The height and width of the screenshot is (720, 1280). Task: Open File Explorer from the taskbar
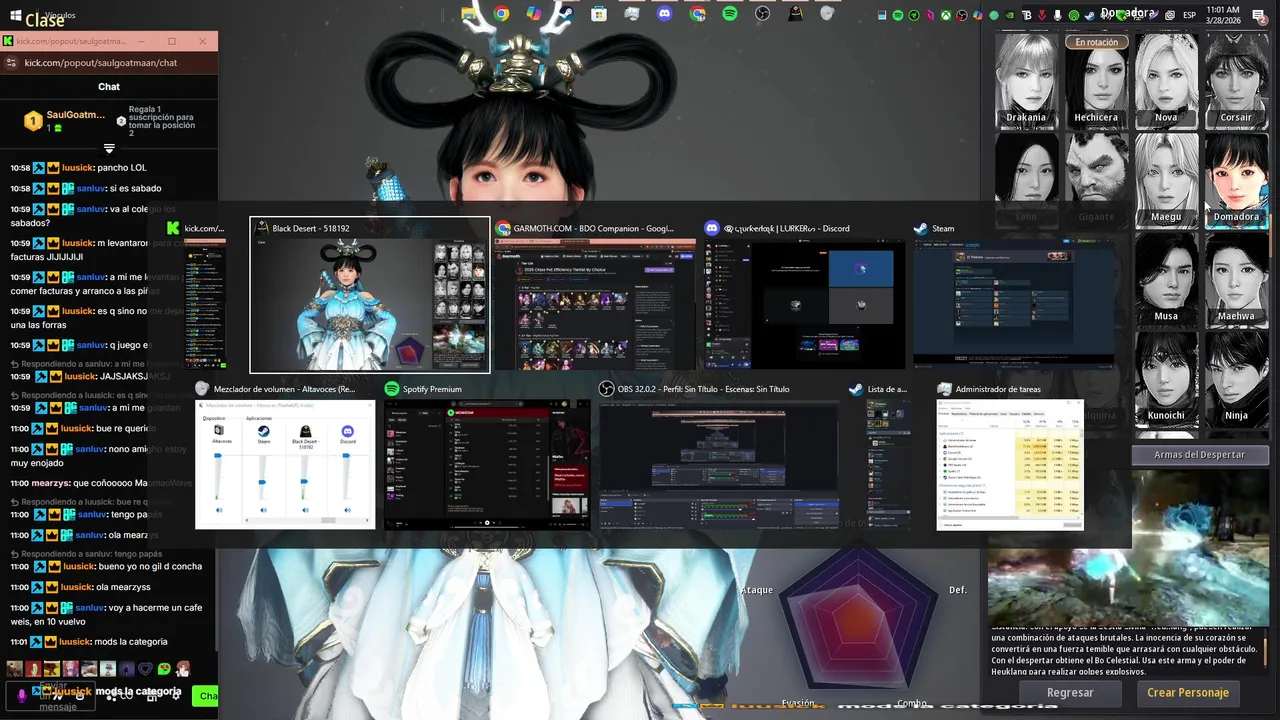point(469,14)
